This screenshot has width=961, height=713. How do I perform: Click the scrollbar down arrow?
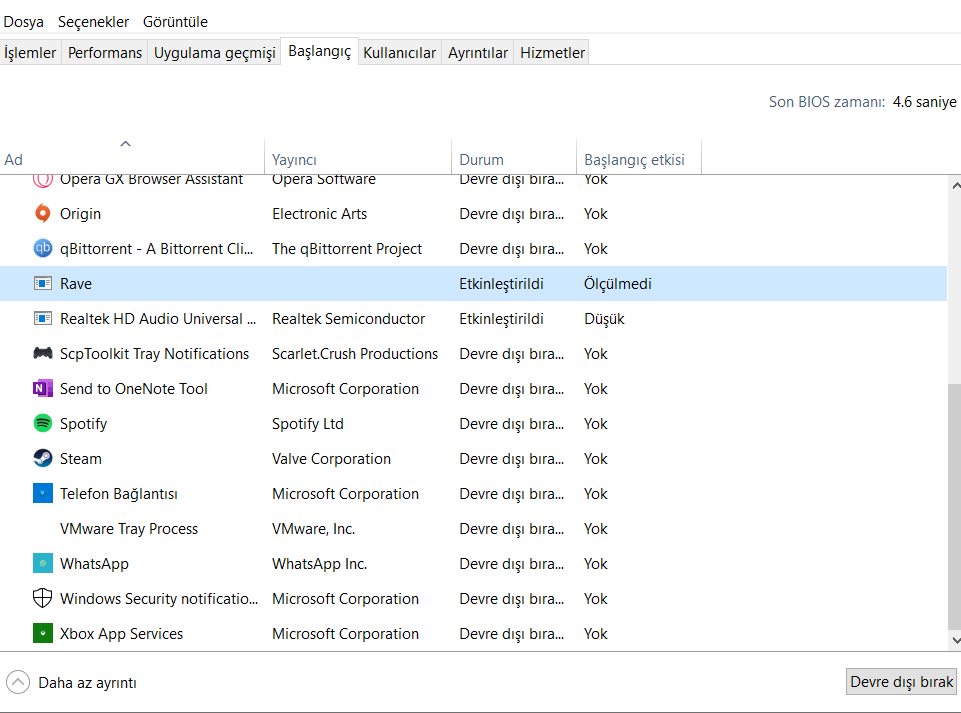(x=954, y=640)
